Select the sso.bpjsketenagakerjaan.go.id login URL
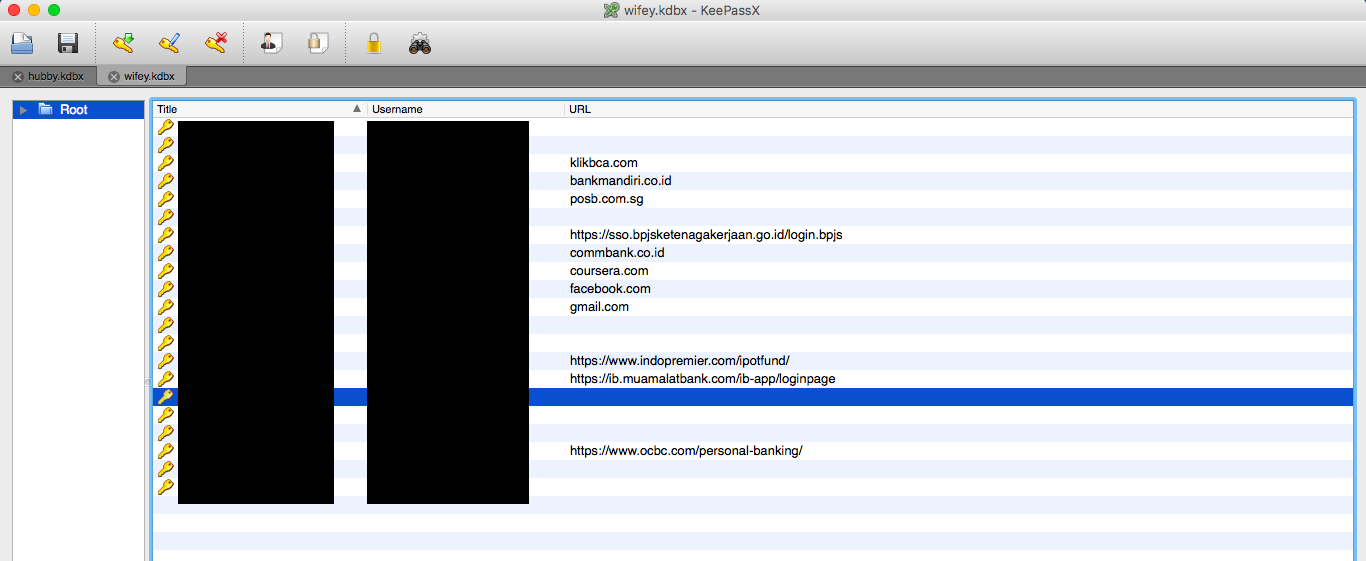The width and height of the screenshot is (1366, 561). [707, 235]
